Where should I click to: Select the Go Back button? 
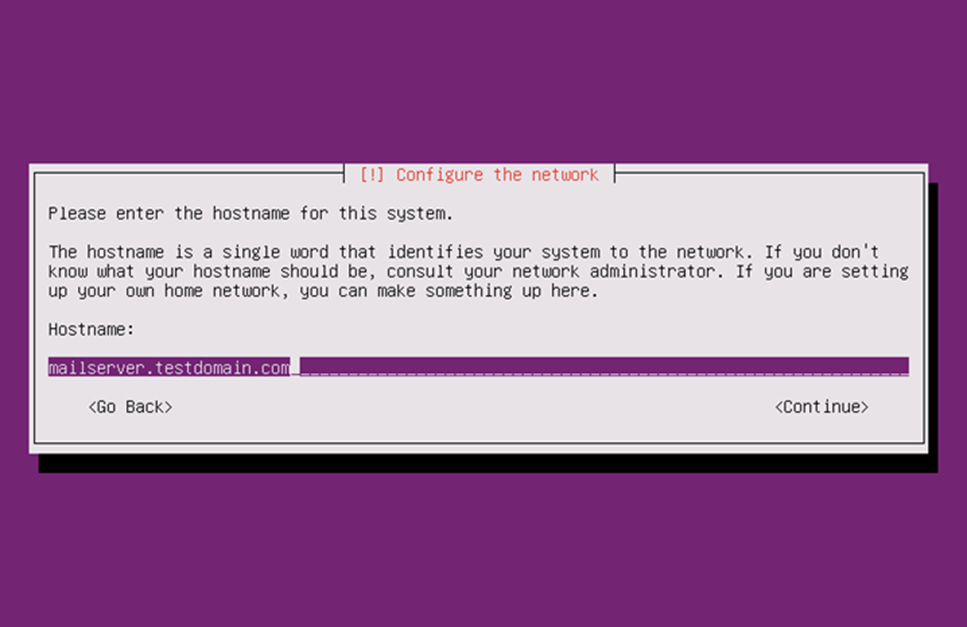pyautogui.click(x=130, y=407)
